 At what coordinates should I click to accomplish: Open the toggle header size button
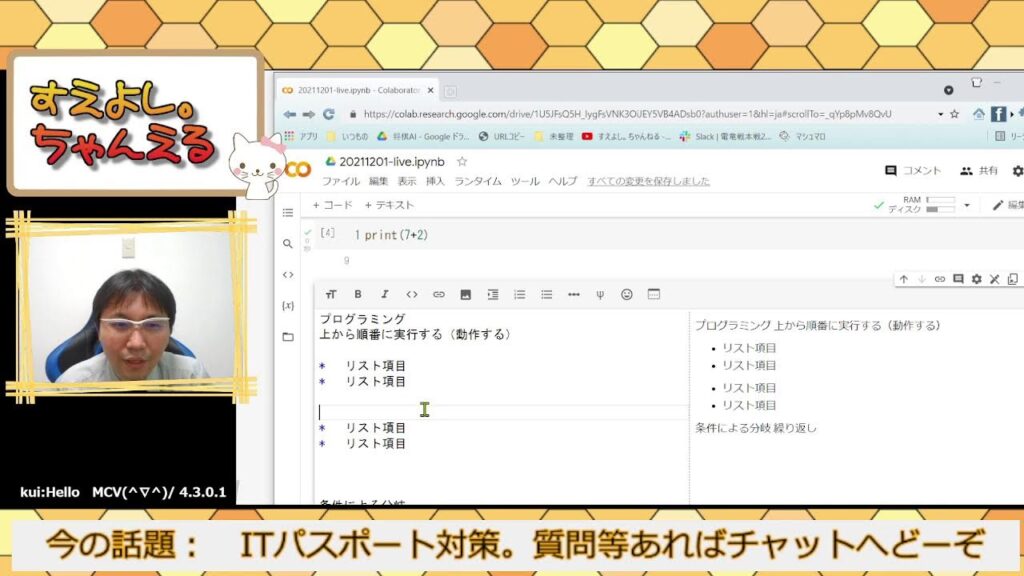pyautogui.click(x=331, y=295)
